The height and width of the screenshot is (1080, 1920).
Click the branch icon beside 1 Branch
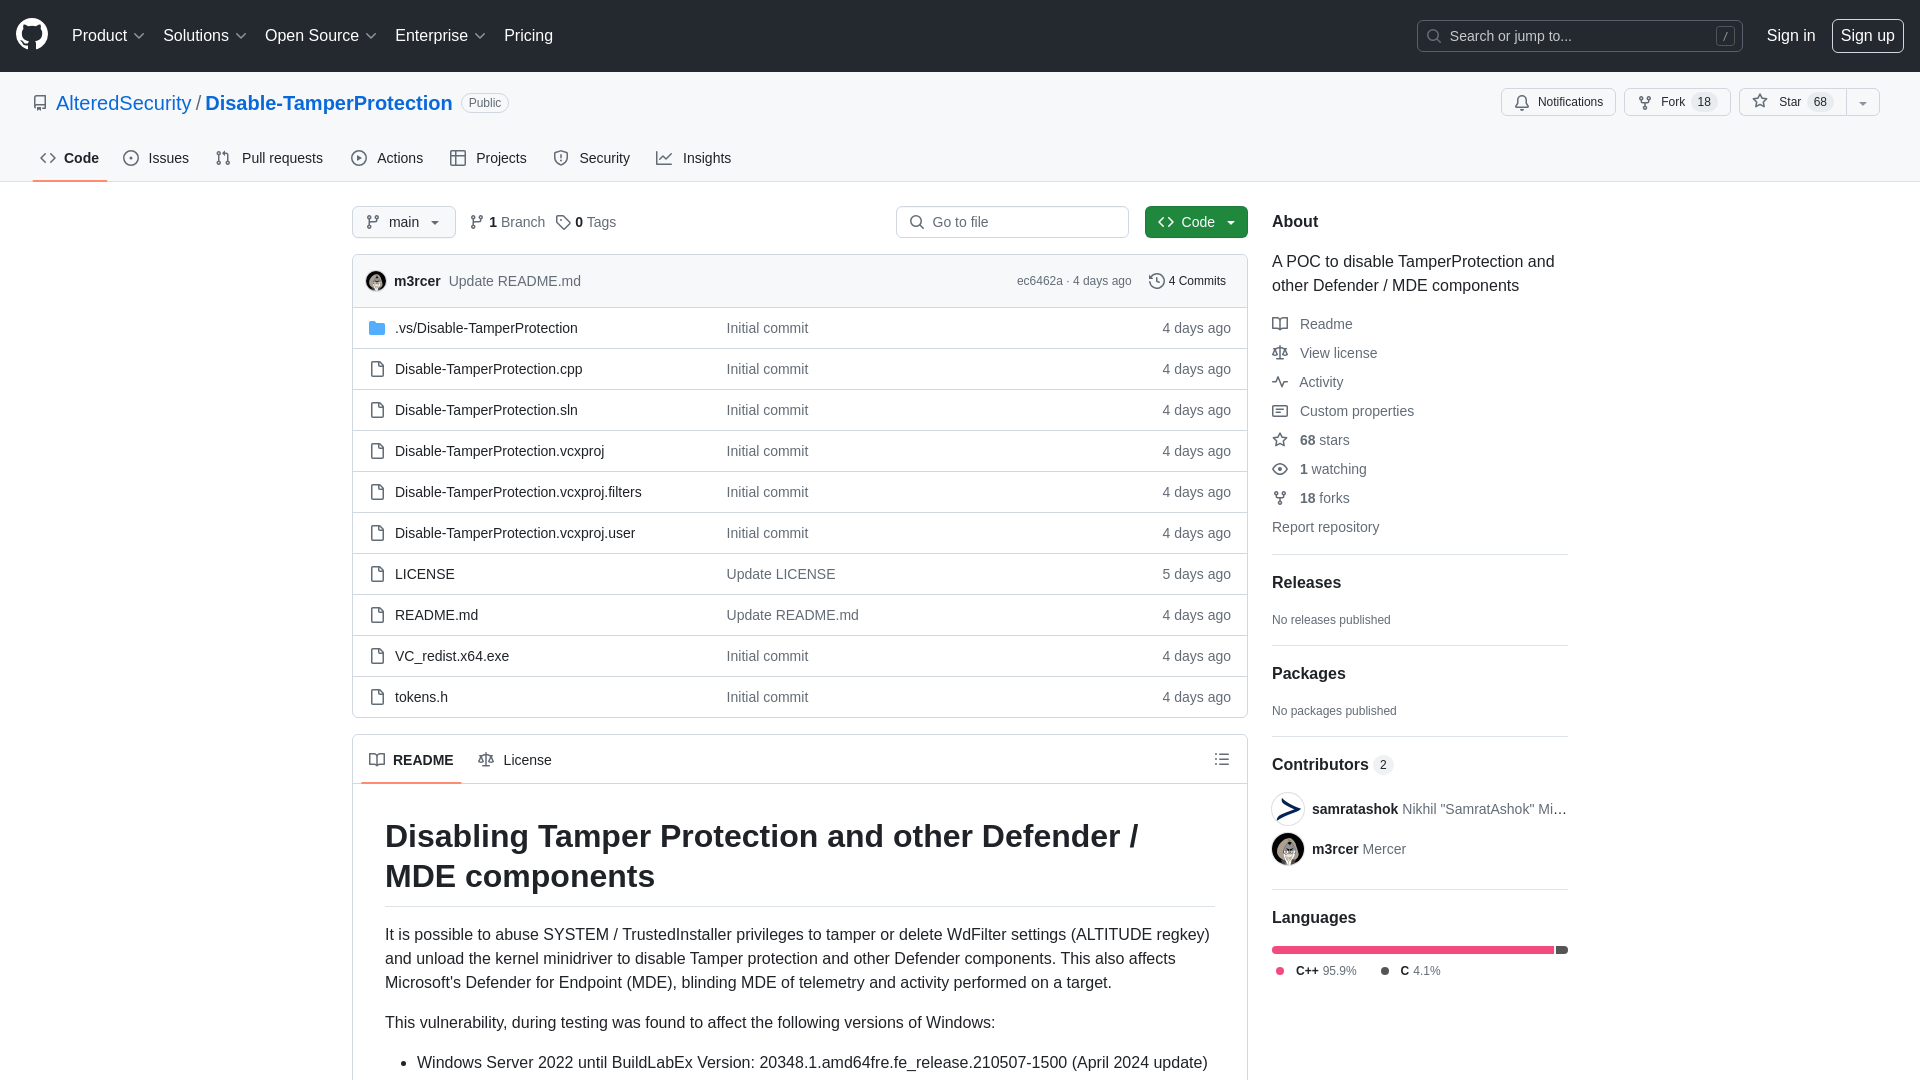coord(477,222)
